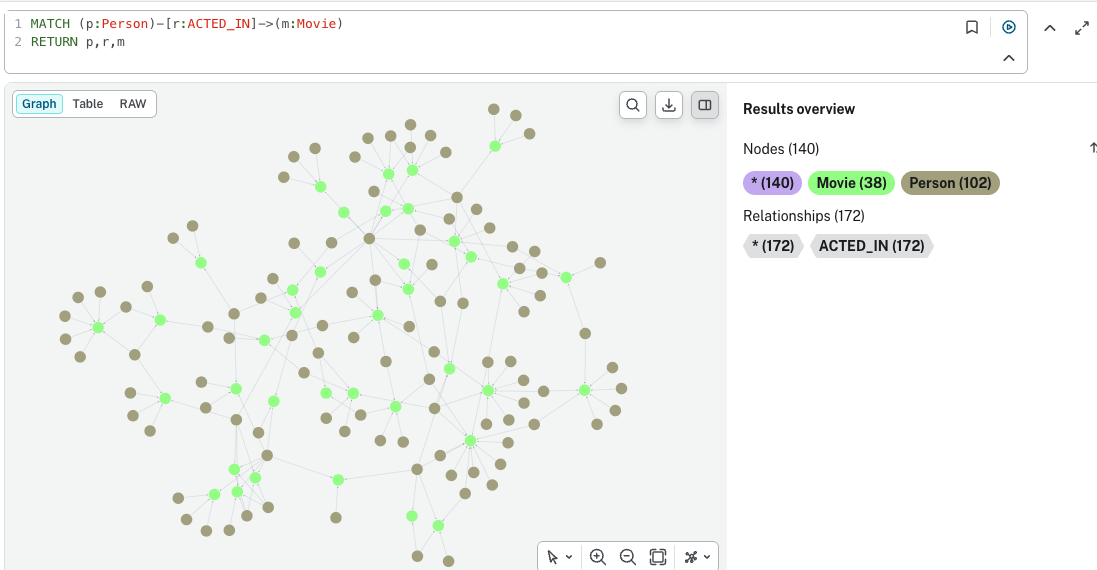The width and height of the screenshot is (1097, 570).
Task: Select the Graph view tab
Action: 39,104
